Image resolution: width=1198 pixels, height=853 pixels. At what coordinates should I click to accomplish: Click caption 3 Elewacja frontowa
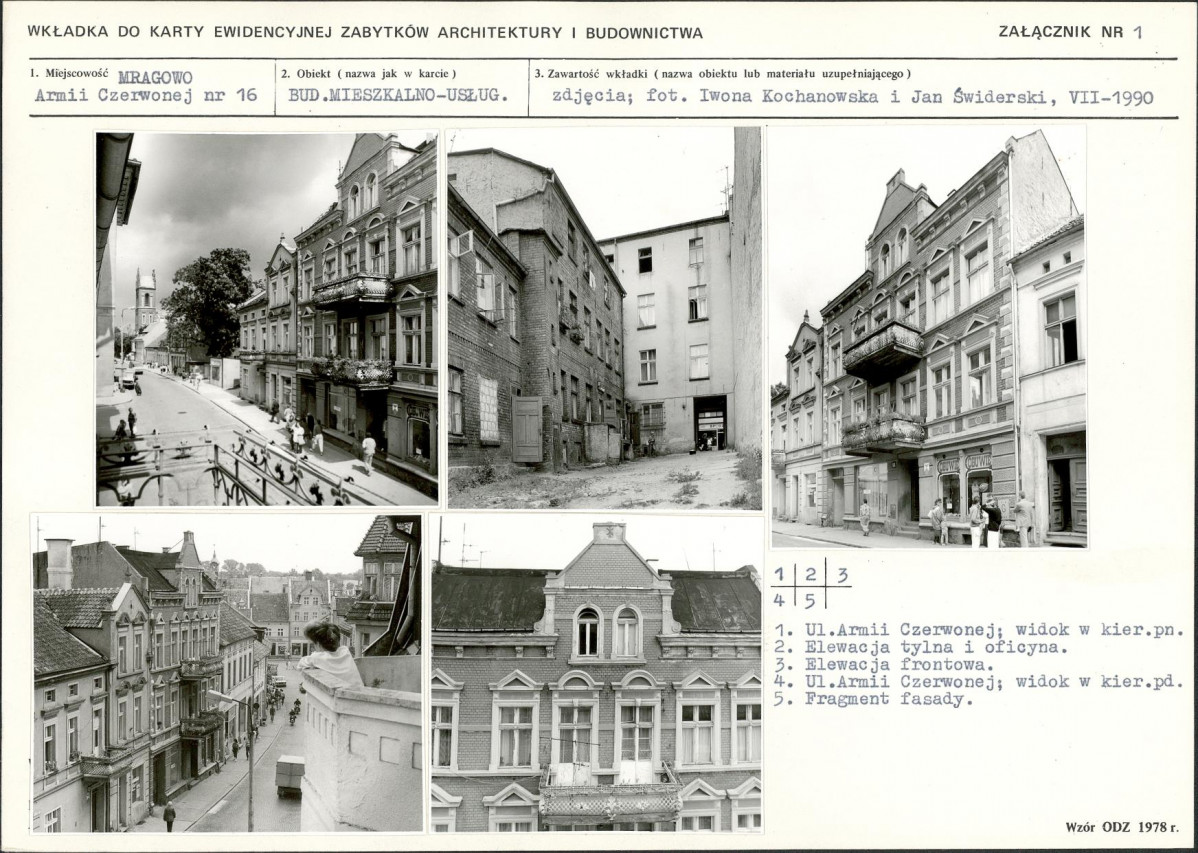pos(882,665)
